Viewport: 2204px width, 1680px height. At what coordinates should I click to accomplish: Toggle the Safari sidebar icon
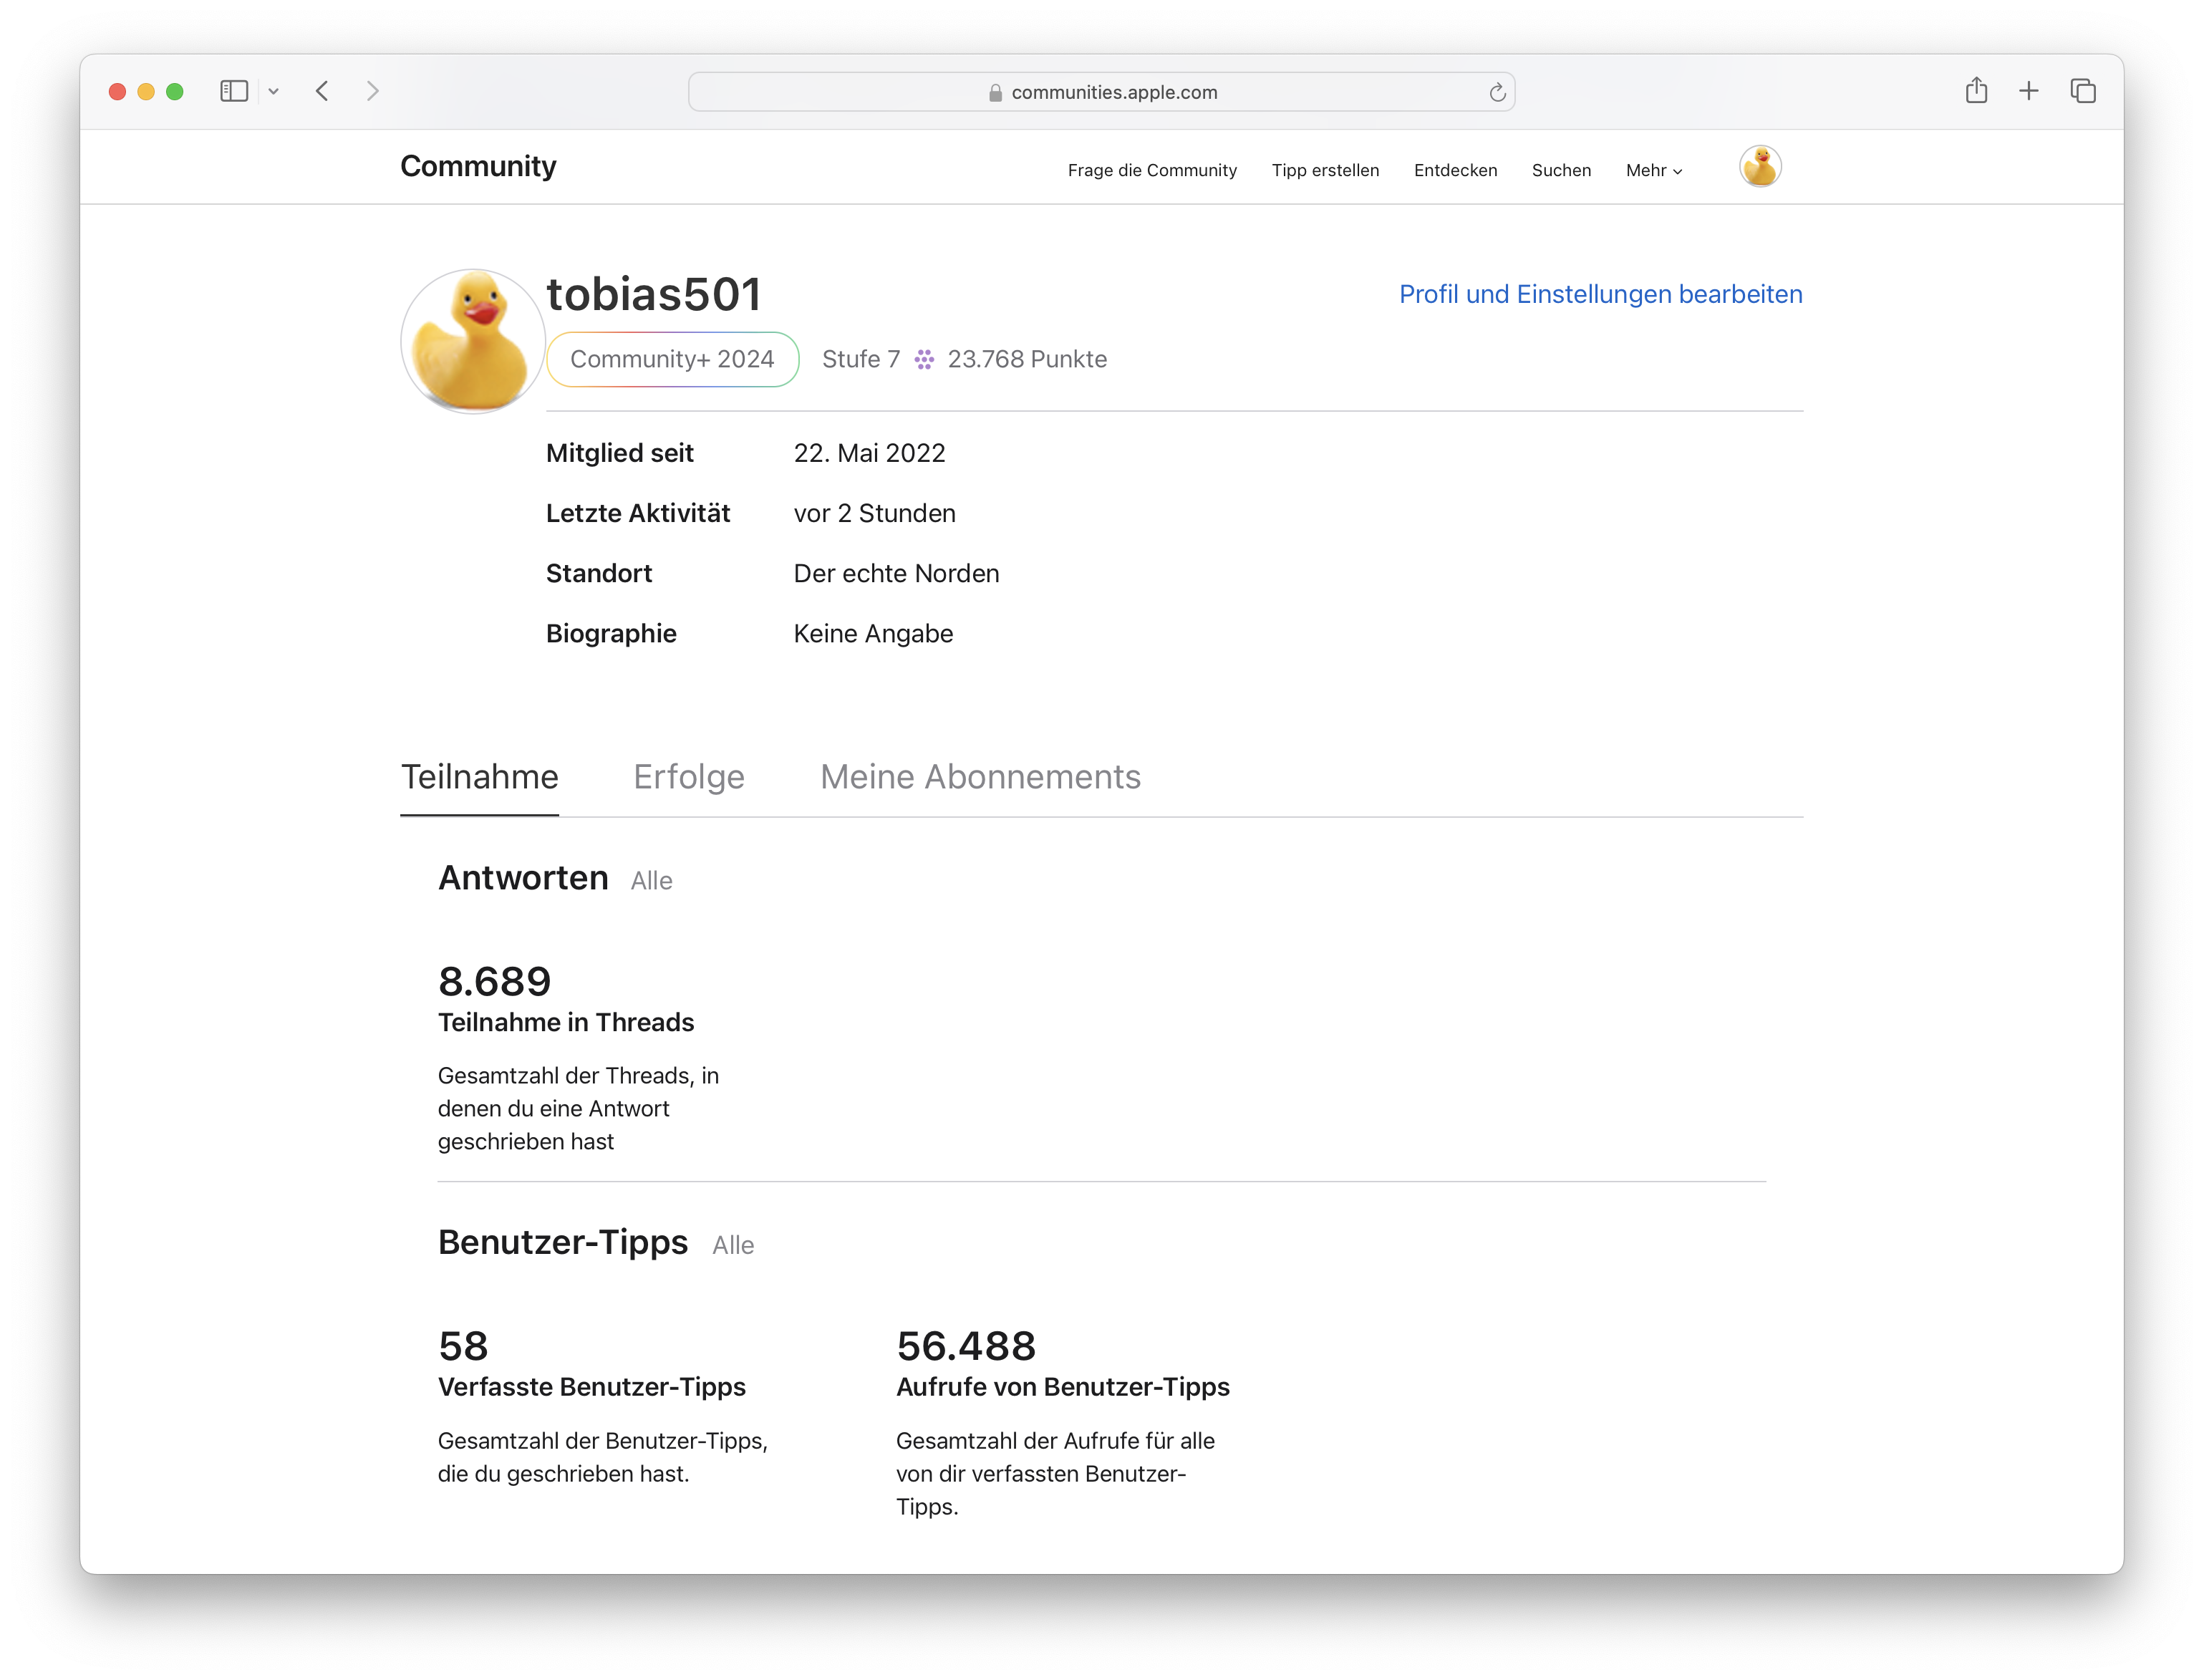click(234, 91)
